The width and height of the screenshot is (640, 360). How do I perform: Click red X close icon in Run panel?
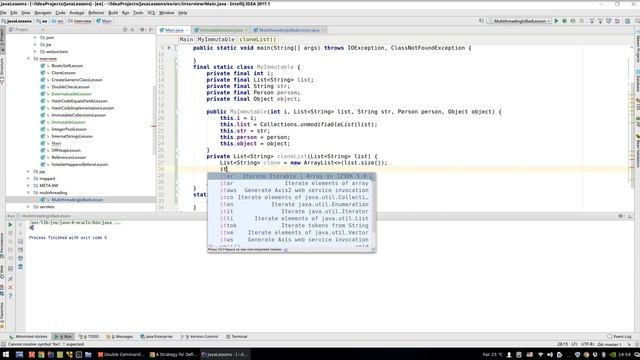tap(10, 287)
